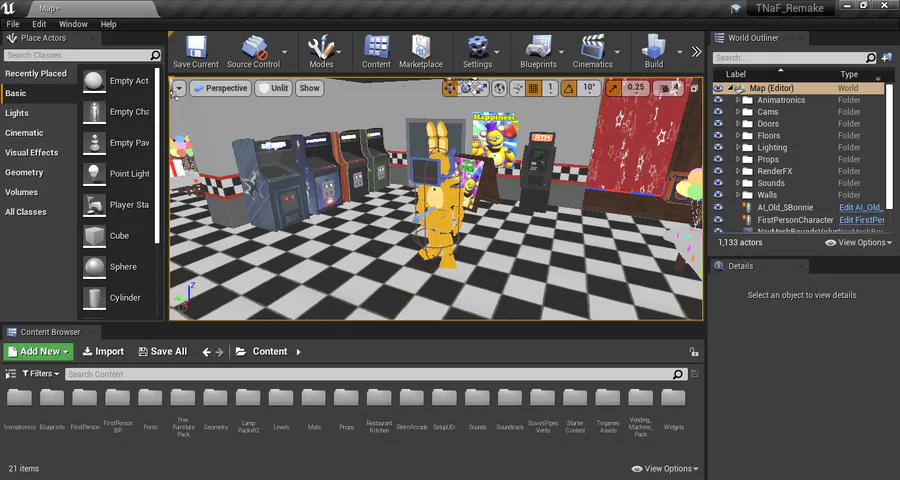Open the Edit menu

click(39, 24)
